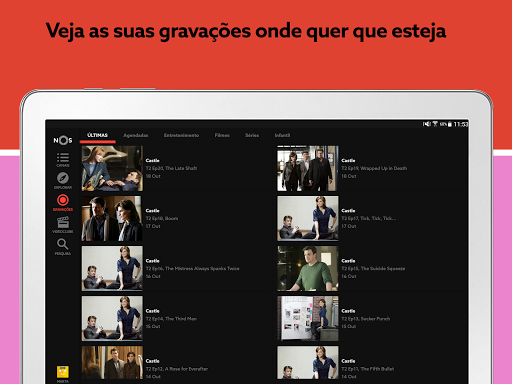The width and height of the screenshot is (512, 384).
Task: Select the red Gravações record icon
Action: [x=63, y=203]
